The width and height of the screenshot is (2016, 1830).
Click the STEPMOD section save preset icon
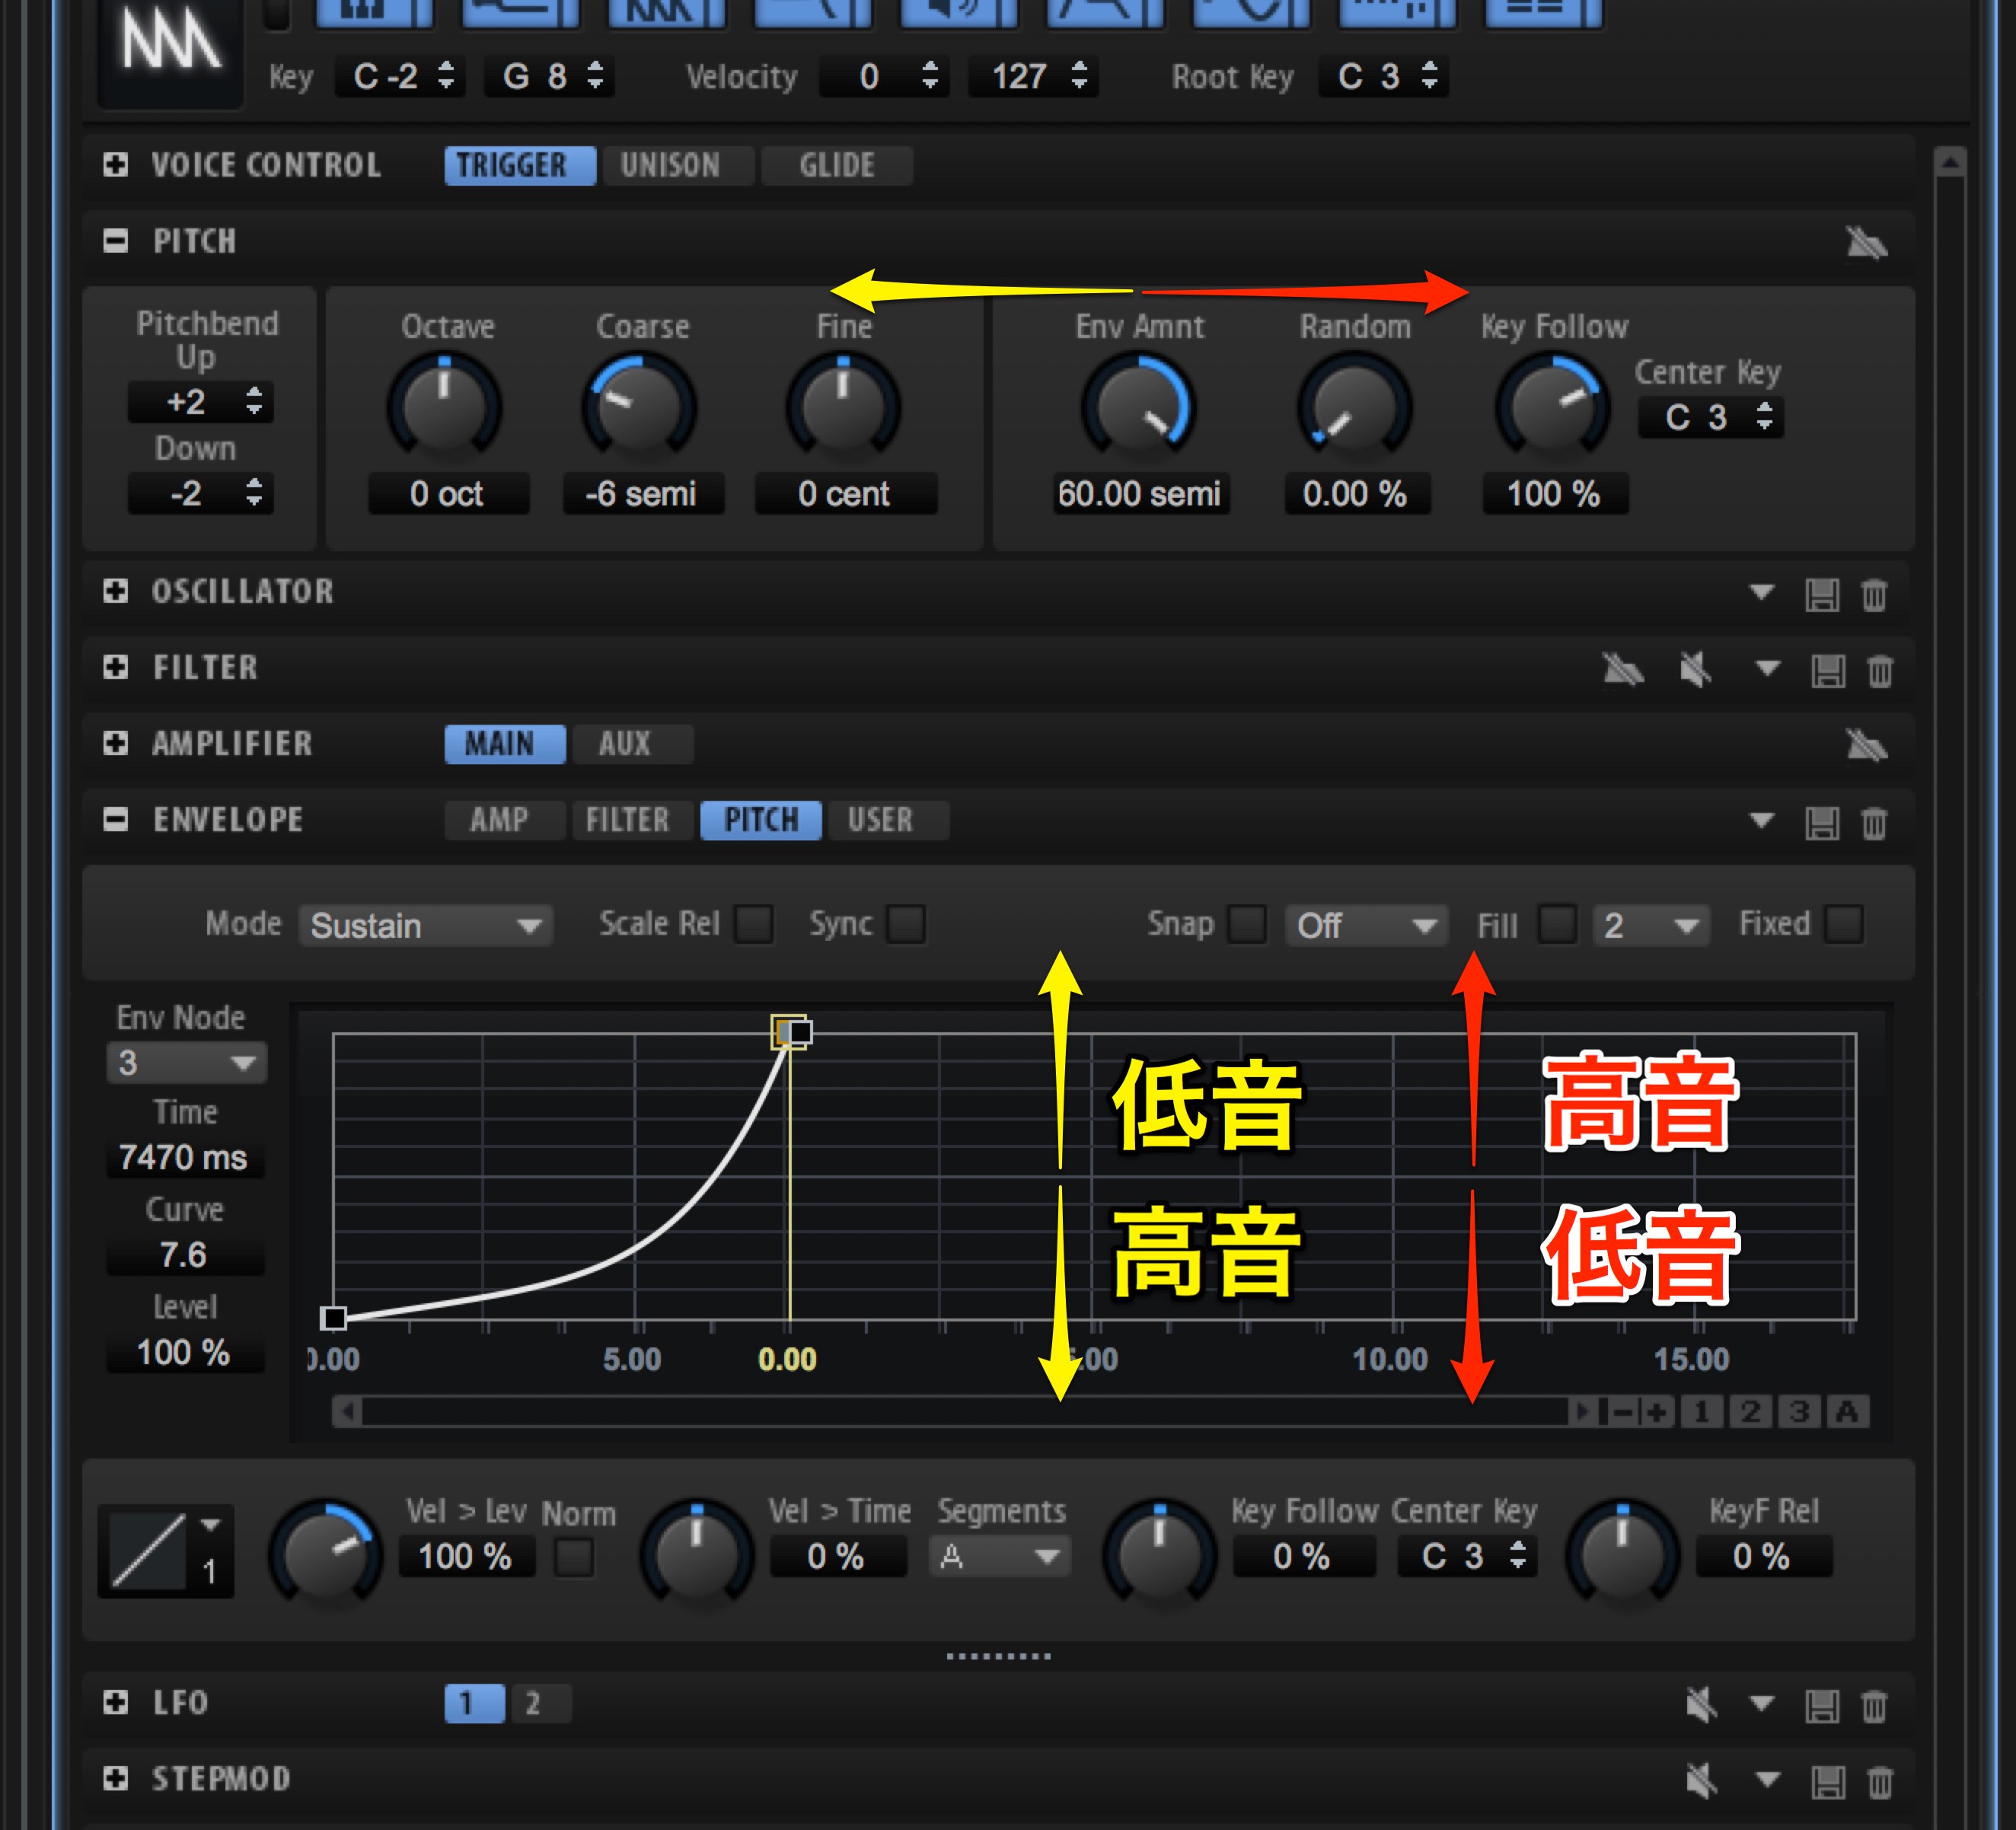[1827, 1782]
